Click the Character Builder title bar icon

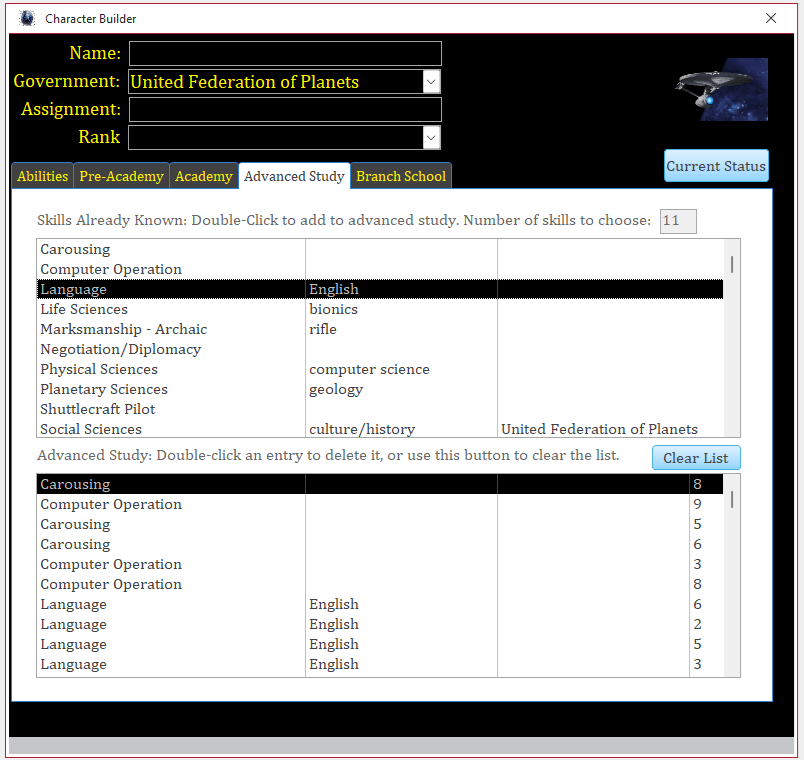pos(27,18)
